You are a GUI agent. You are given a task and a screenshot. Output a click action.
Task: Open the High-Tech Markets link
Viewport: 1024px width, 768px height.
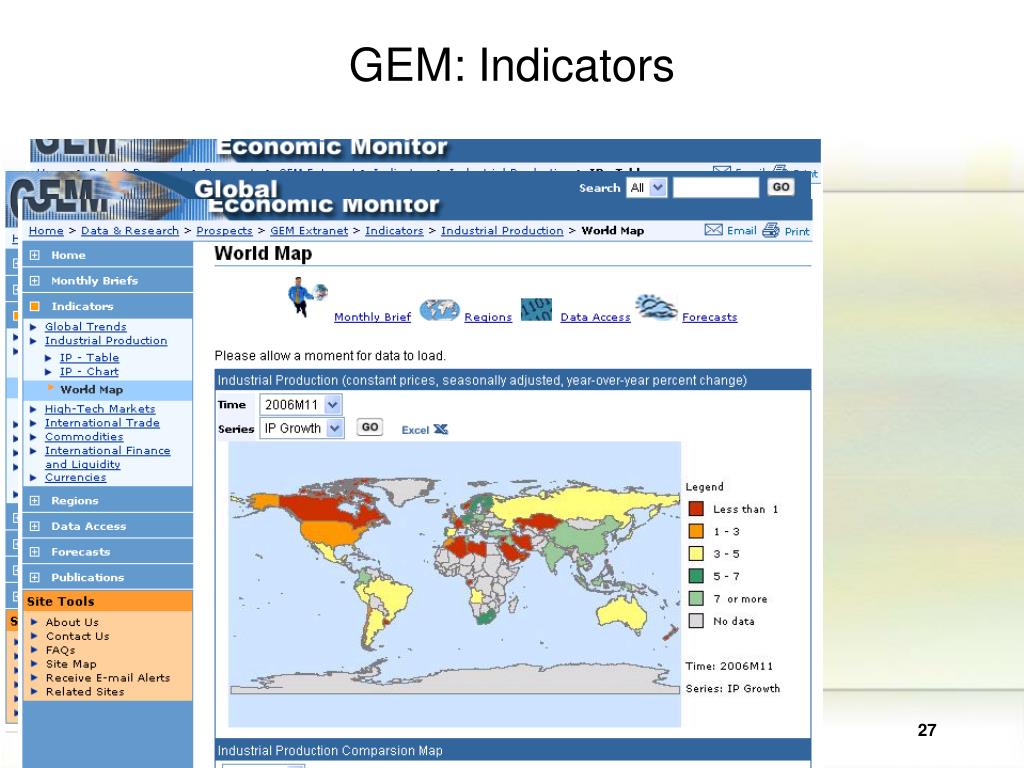point(100,409)
